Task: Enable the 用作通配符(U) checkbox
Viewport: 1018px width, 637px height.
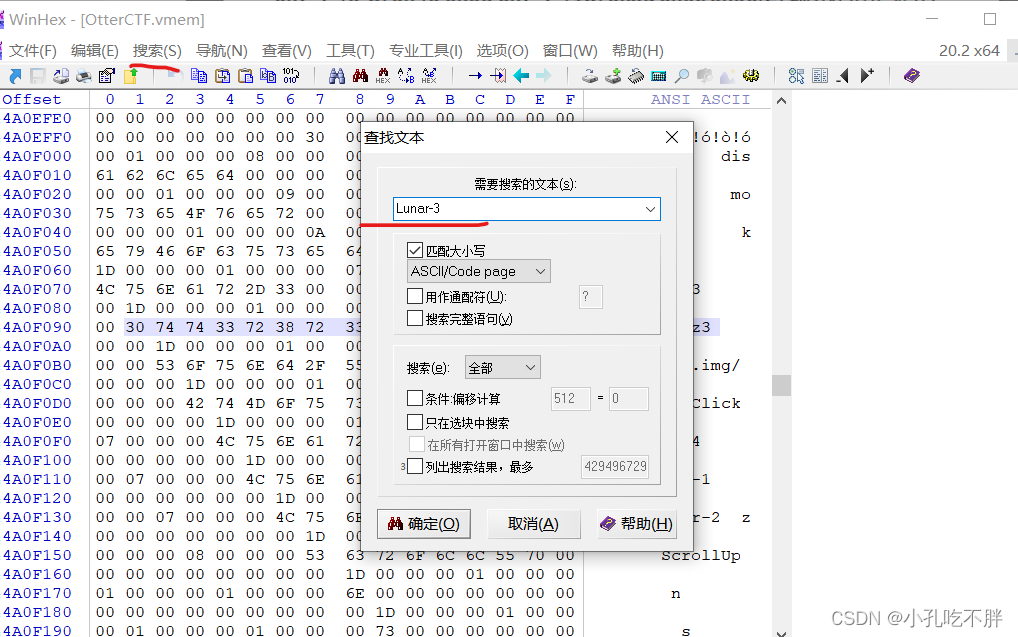Action: (x=415, y=296)
